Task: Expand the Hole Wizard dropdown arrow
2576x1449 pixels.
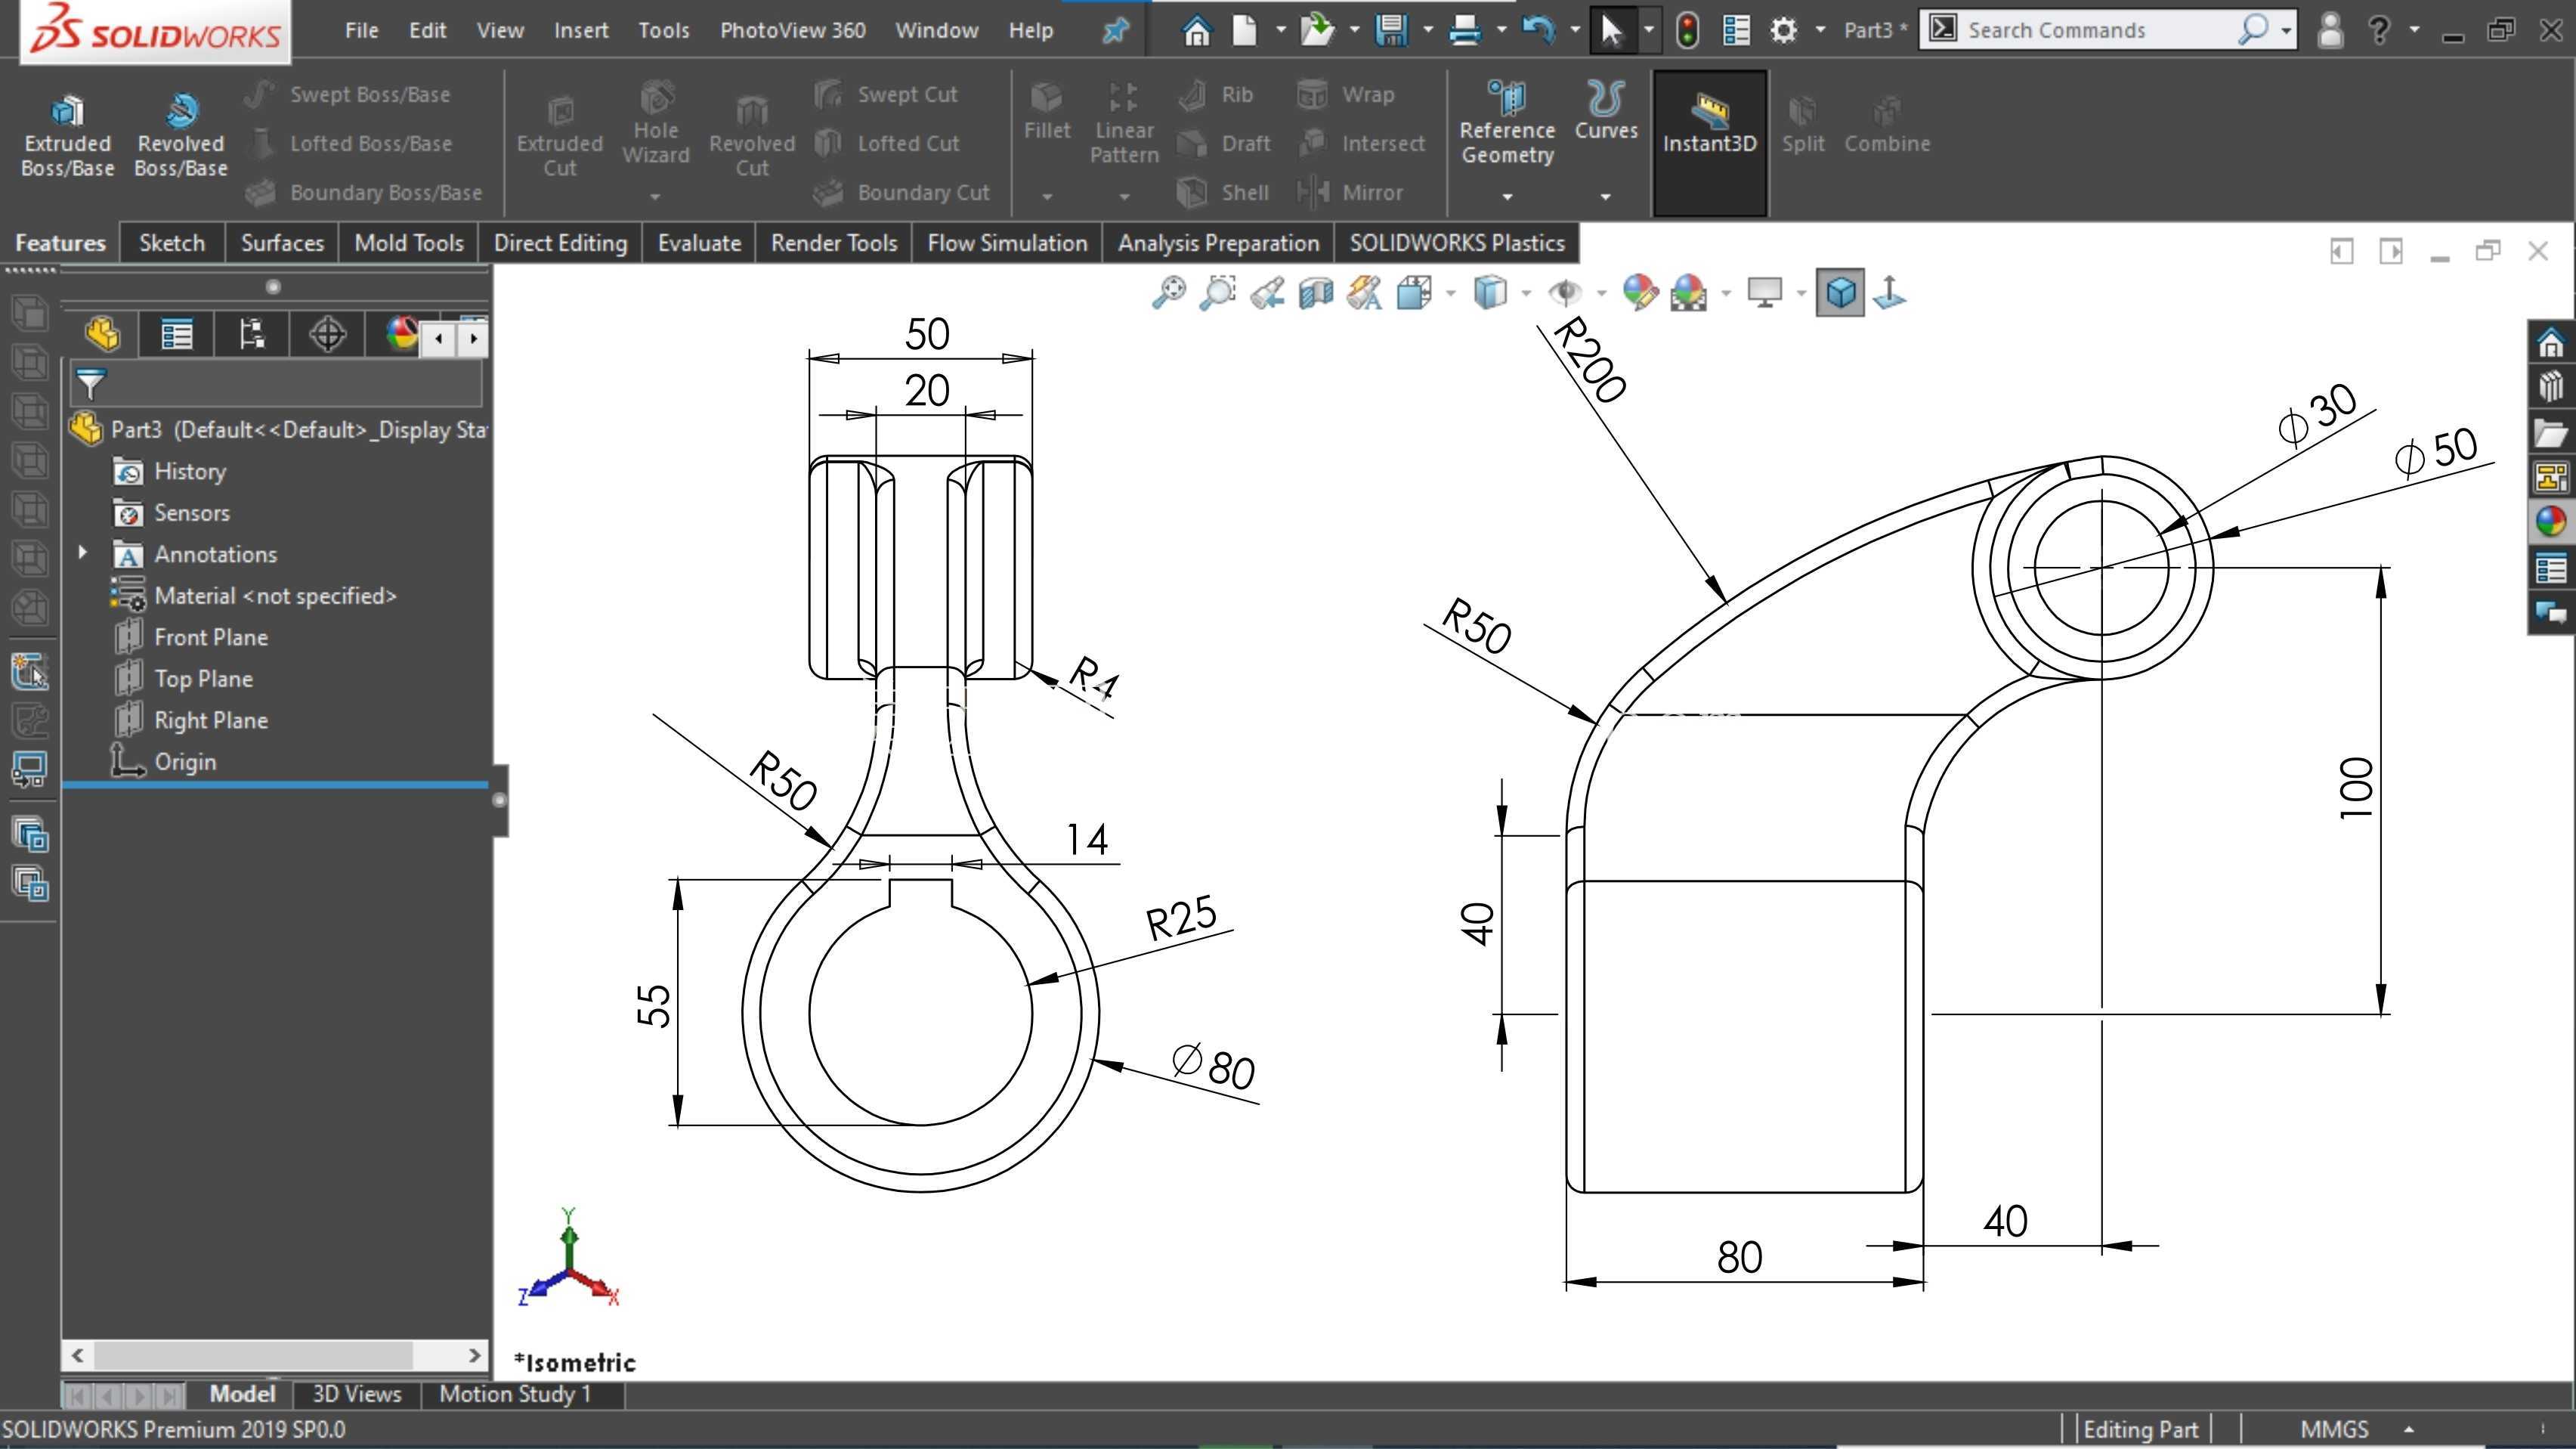Action: point(655,197)
